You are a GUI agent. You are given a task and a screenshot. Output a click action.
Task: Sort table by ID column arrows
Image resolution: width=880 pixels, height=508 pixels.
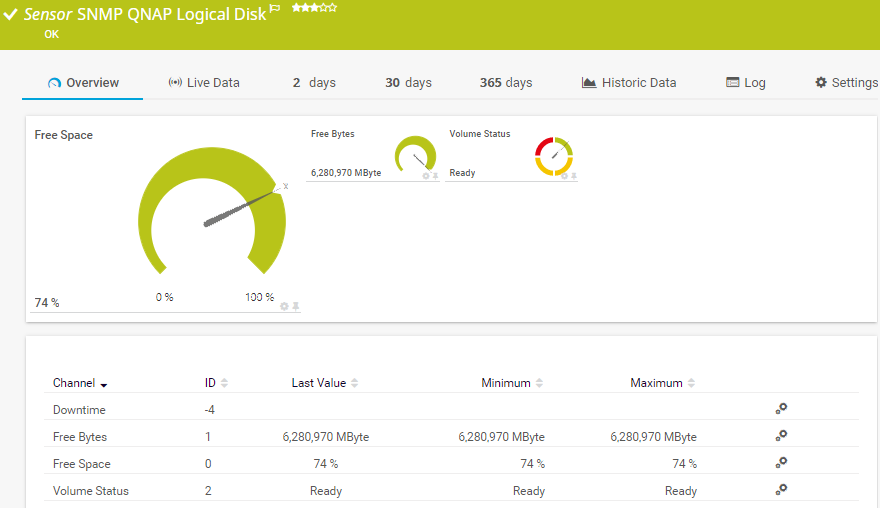pyautogui.click(x=224, y=383)
